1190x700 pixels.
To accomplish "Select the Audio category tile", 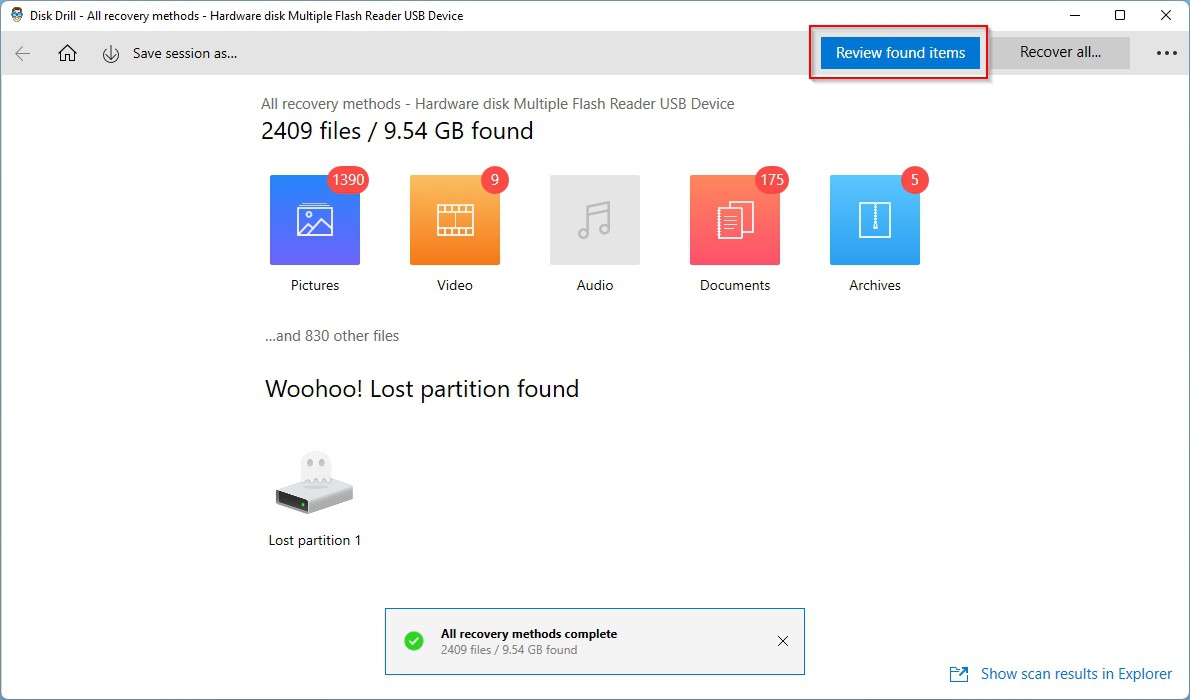I will pos(594,220).
